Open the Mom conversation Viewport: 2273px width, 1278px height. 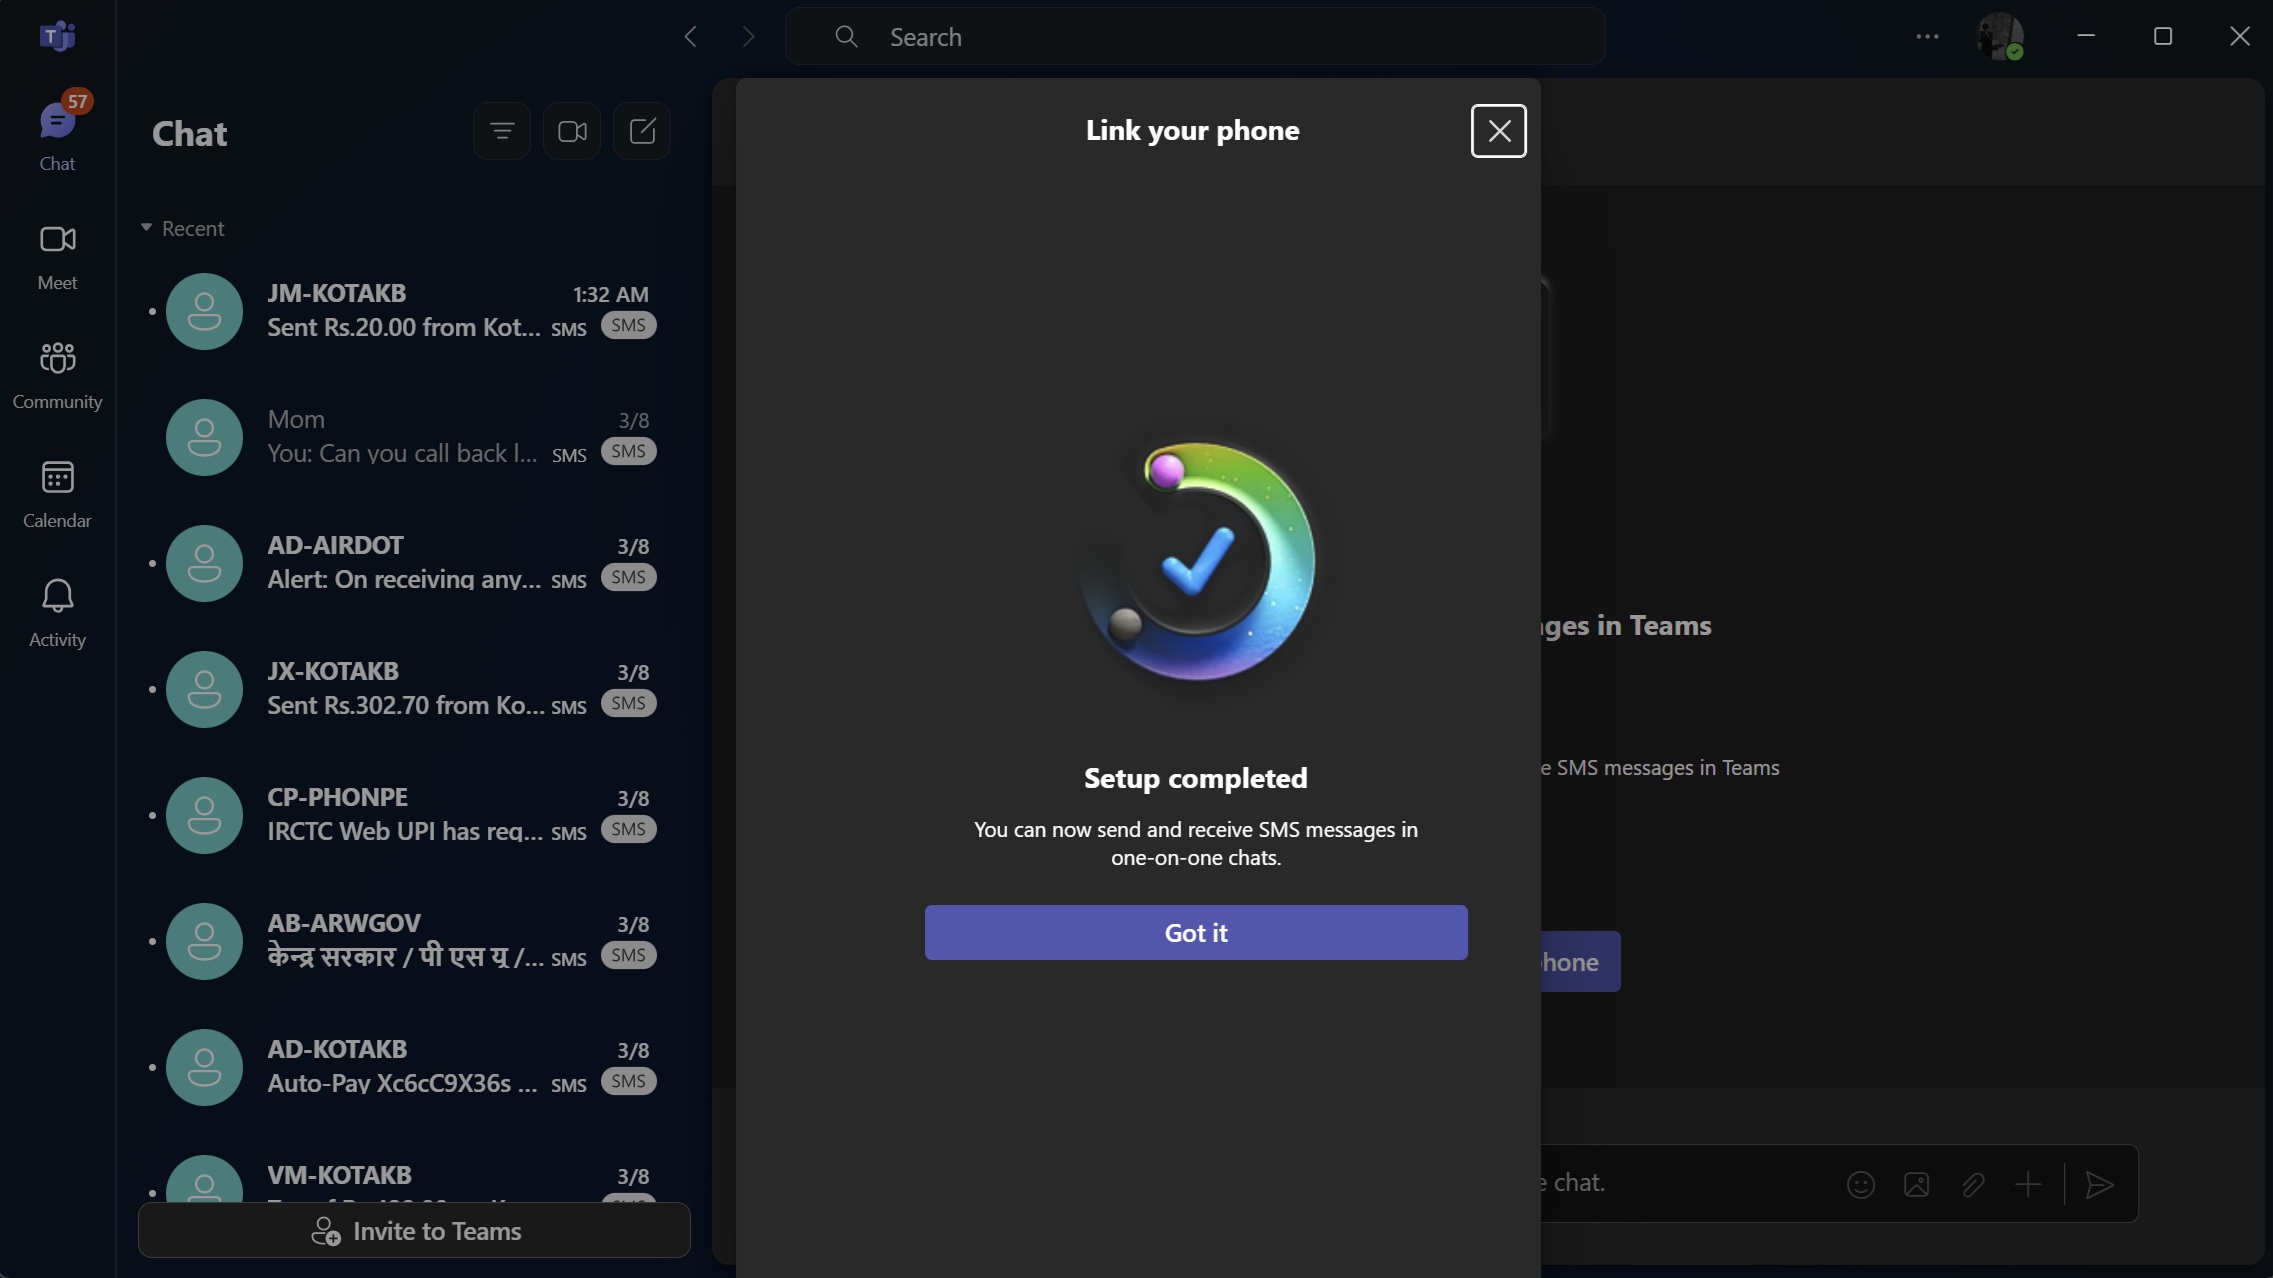[x=412, y=437]
